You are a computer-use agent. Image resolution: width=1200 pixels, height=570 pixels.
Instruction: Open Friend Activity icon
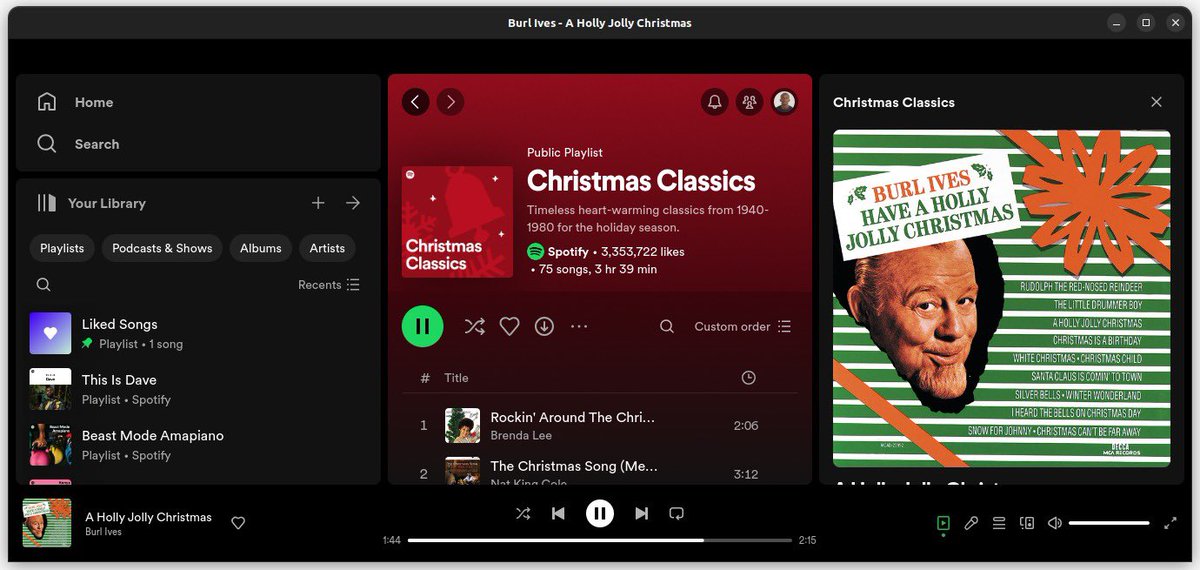[749, 101]
